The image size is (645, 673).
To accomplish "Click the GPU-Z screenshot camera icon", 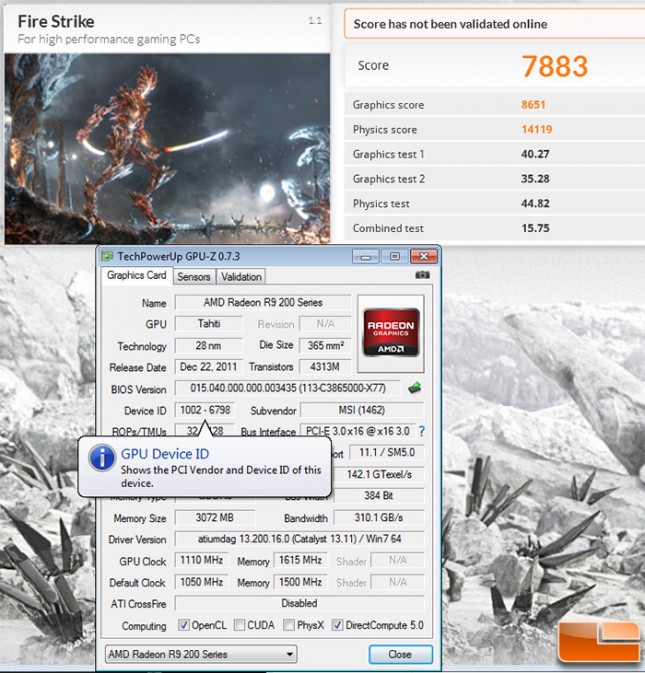I will [x=422, y=275].
